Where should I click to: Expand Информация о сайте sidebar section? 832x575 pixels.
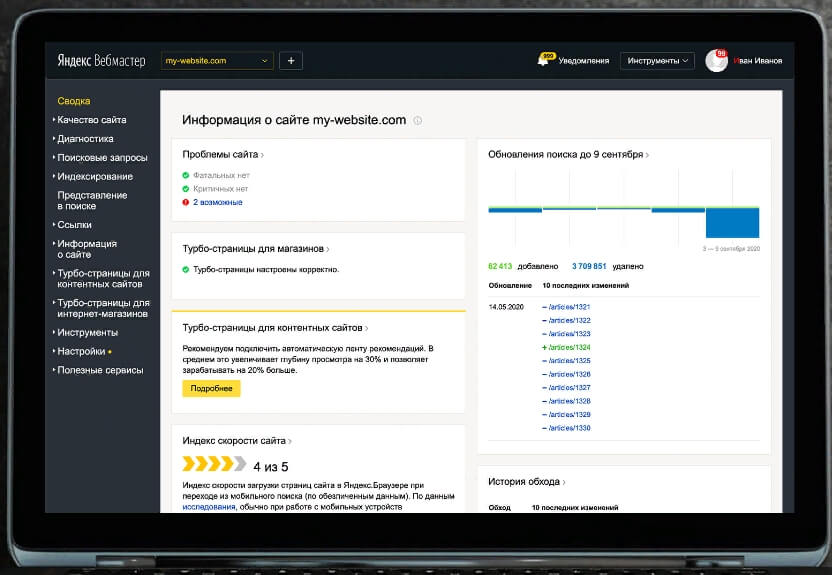86,249
